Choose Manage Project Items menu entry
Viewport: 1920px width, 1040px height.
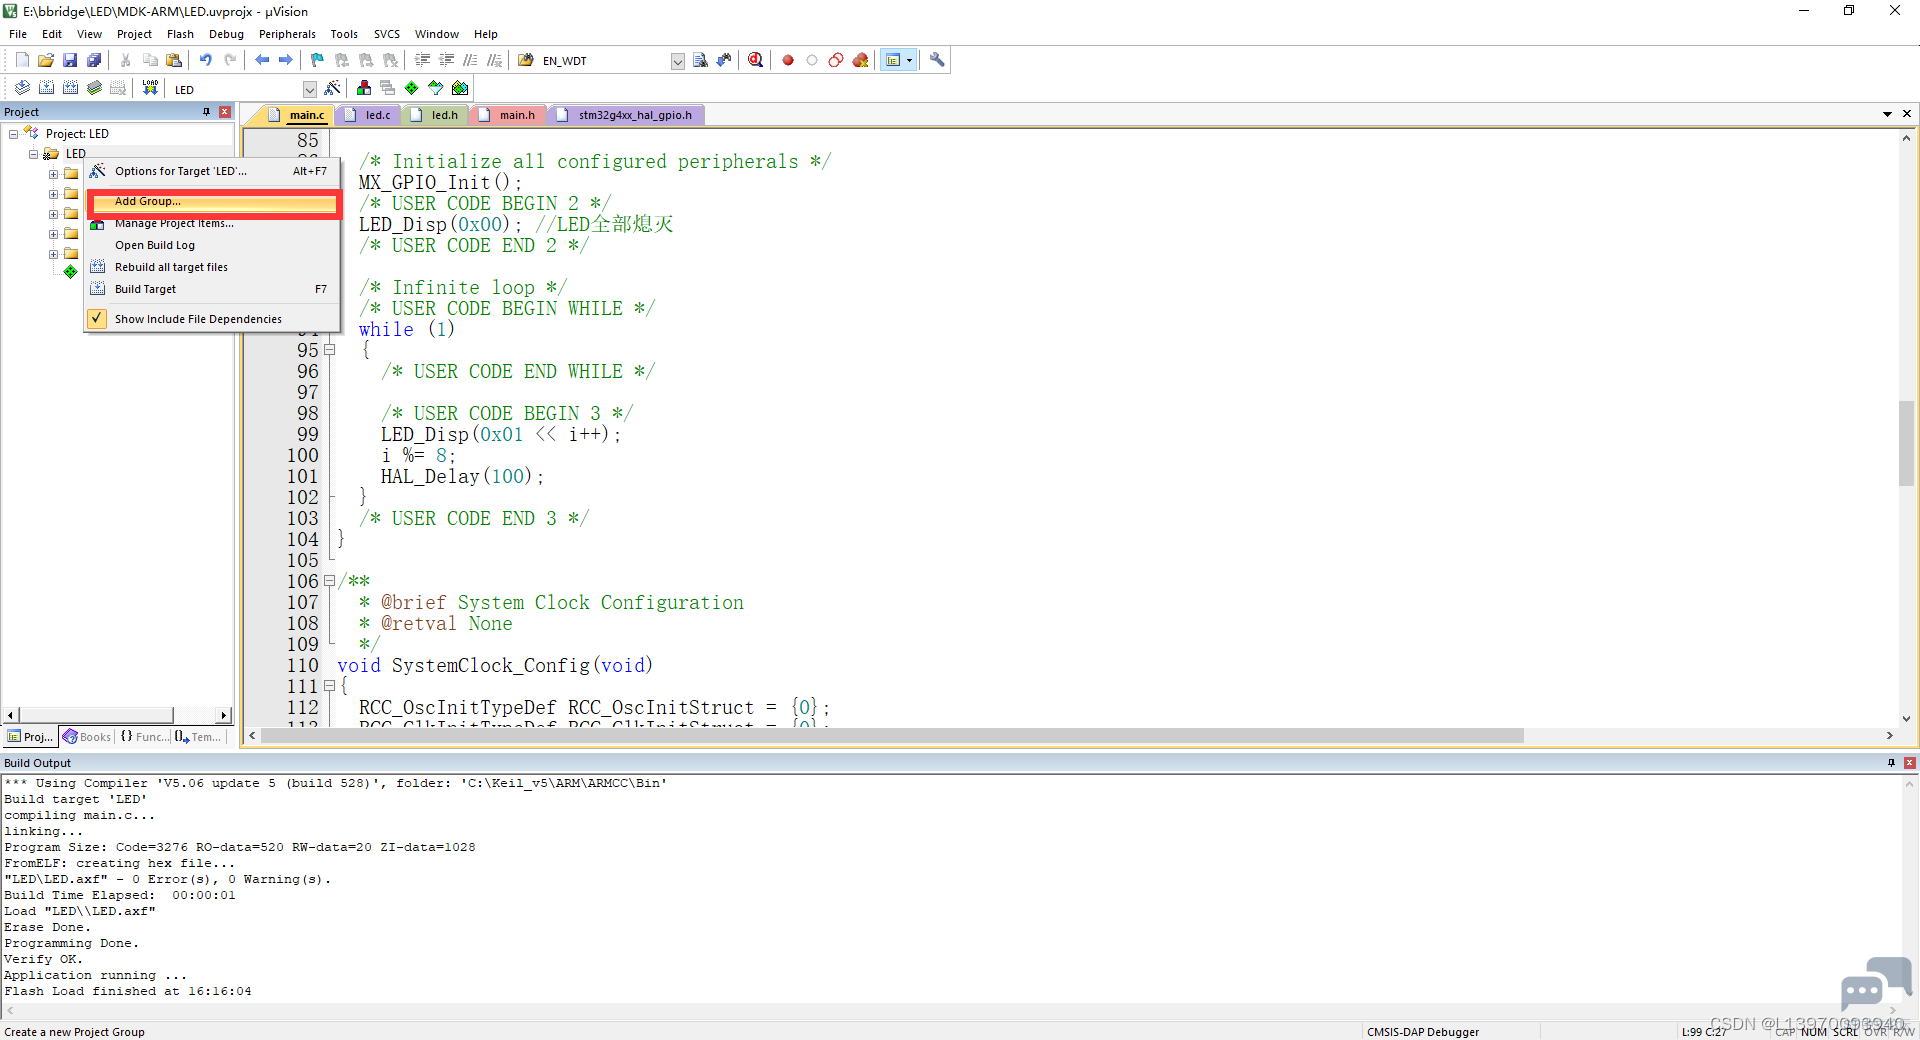[x=214, y=224]
